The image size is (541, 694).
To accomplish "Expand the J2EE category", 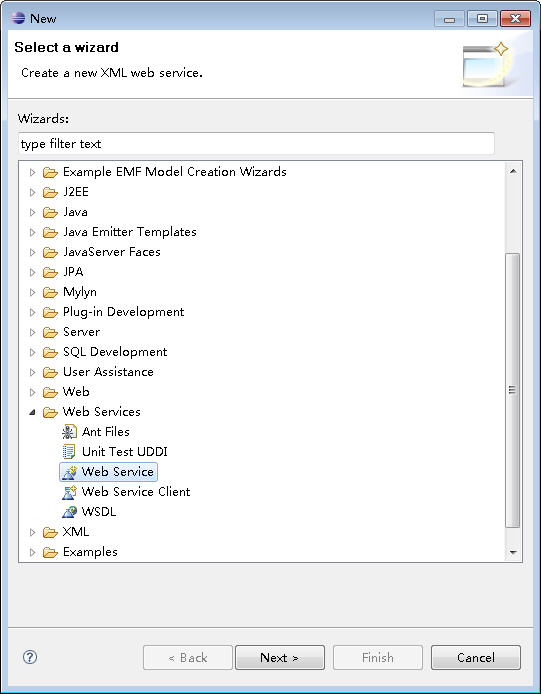I will coord(32,192).
